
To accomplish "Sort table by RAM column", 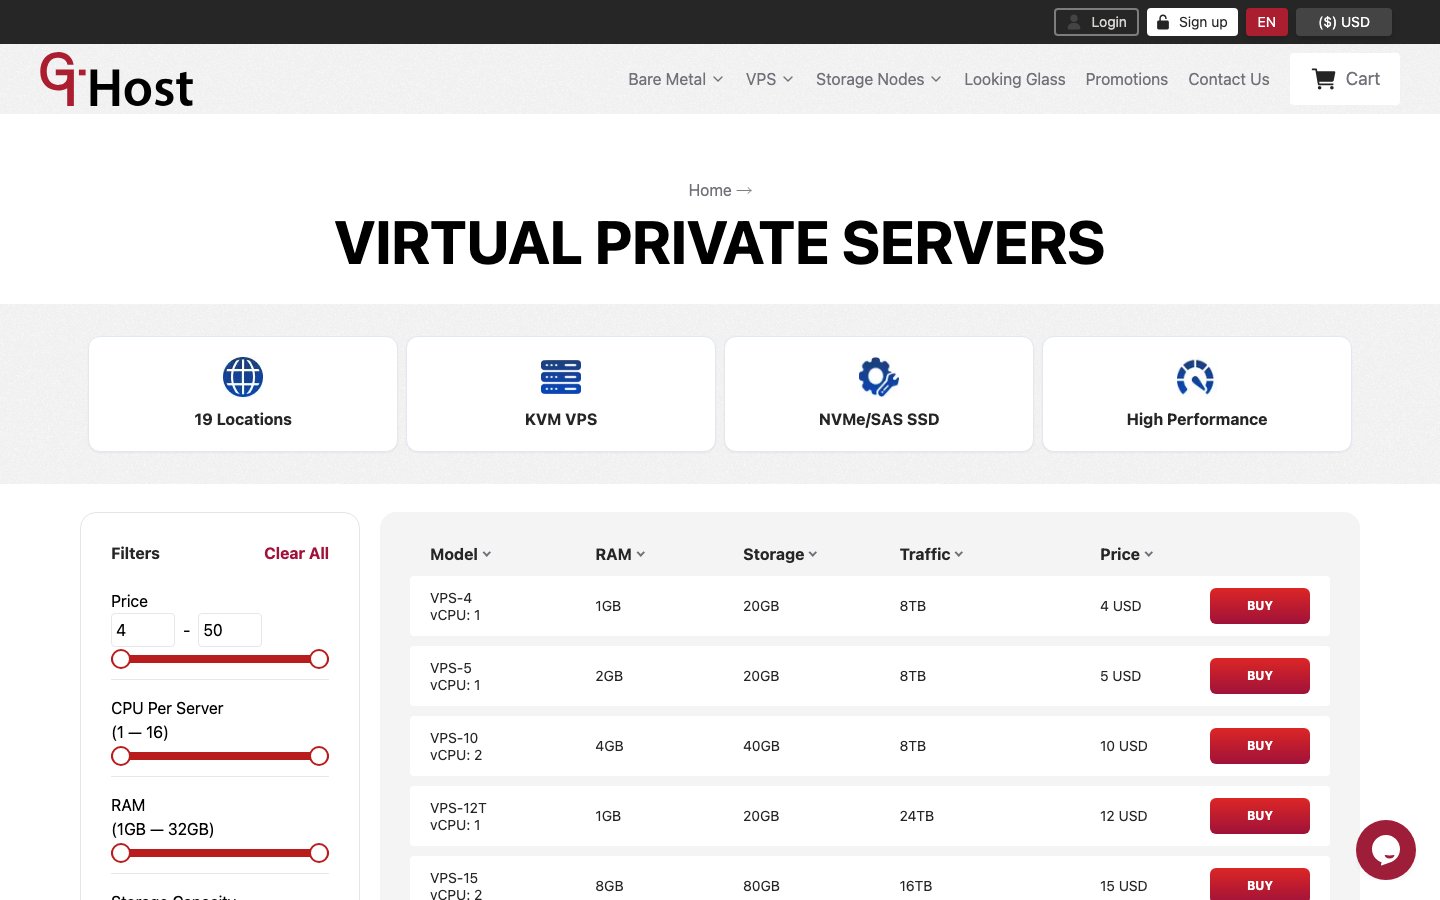I will pyautogui.click(x=620, y=554).
